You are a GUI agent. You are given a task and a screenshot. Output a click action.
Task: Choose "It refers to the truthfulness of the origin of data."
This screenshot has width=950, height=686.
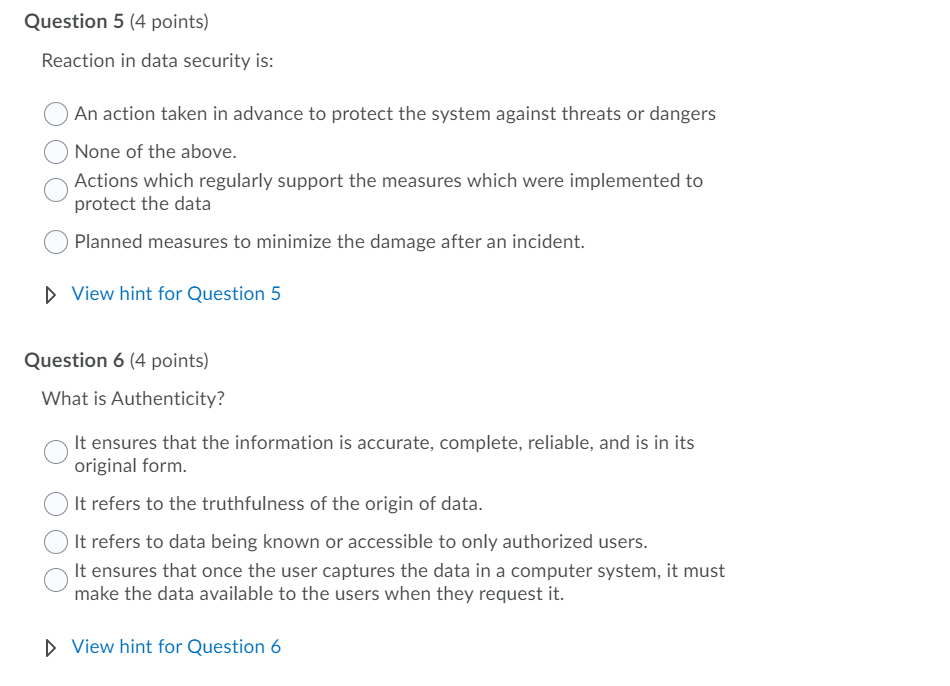[x=56, y=504]
